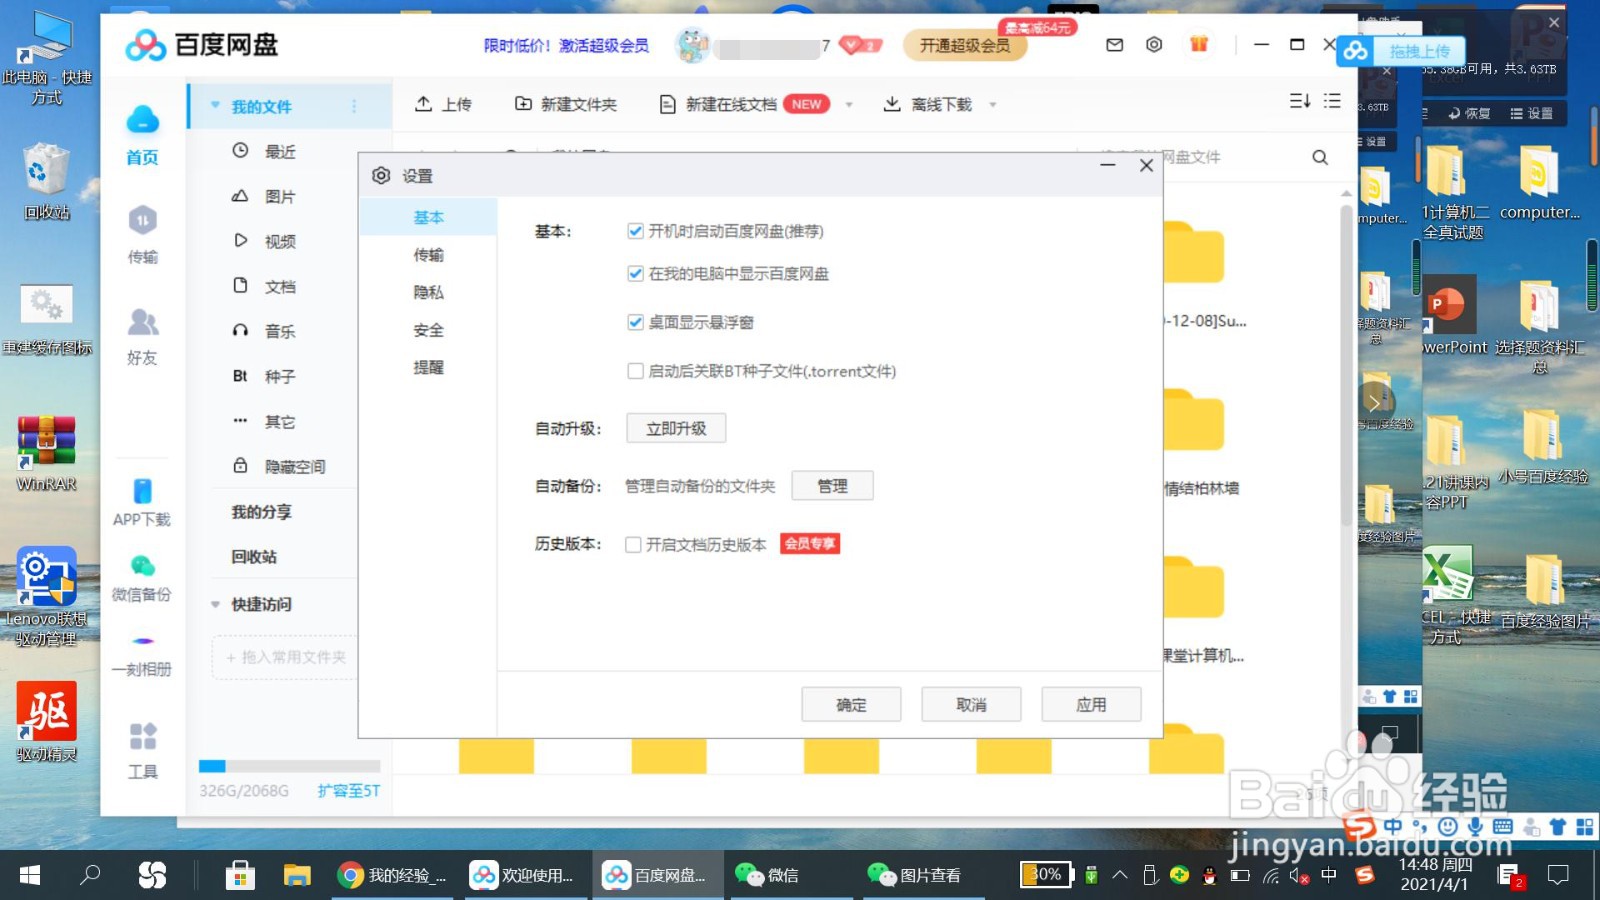Select 隐私 settings tab
1600x900 pixels.
click(428, 292)
